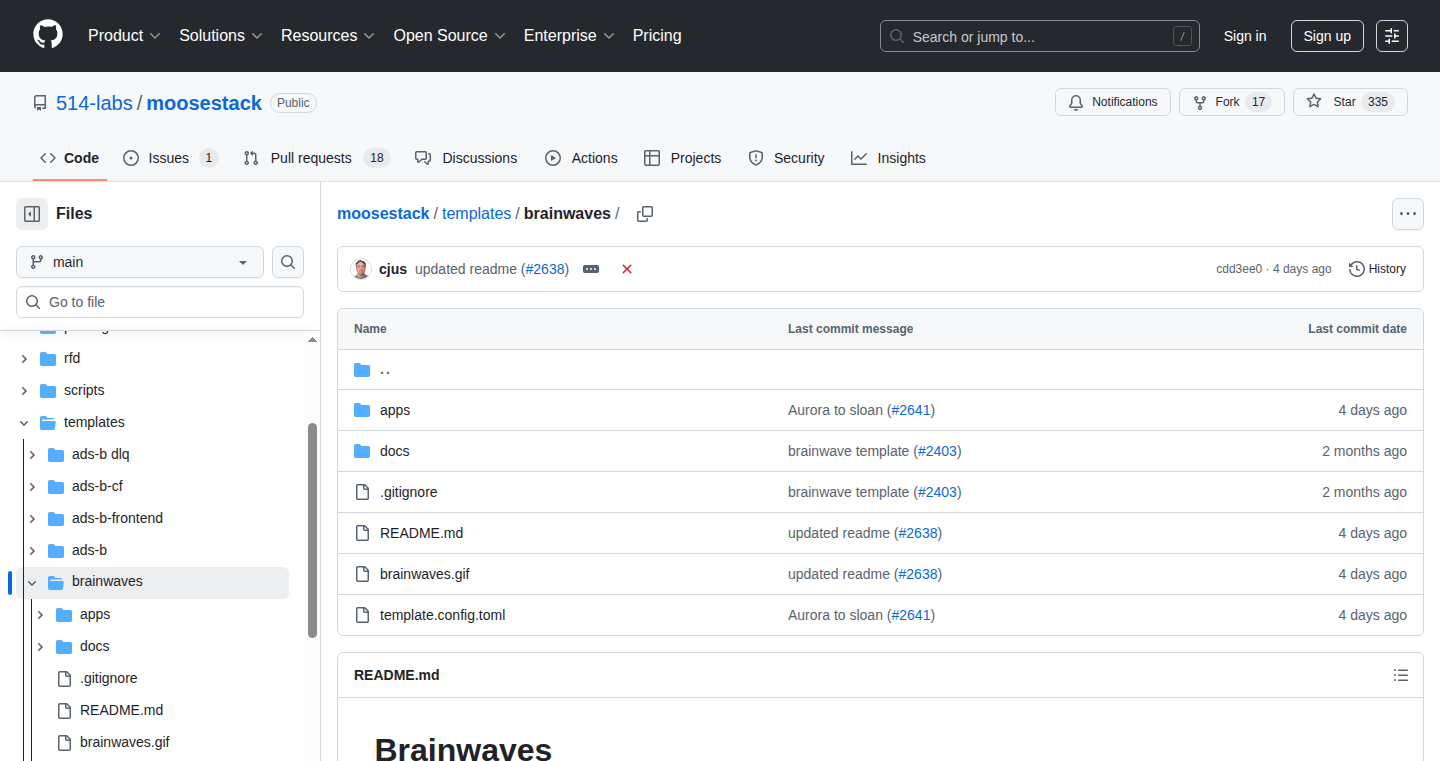The height and width of the screenshot is (761, 1440).
Task: Click the ads-b-cf folder icon in tree
Action: pyautogui.click(x=56, y=486)
